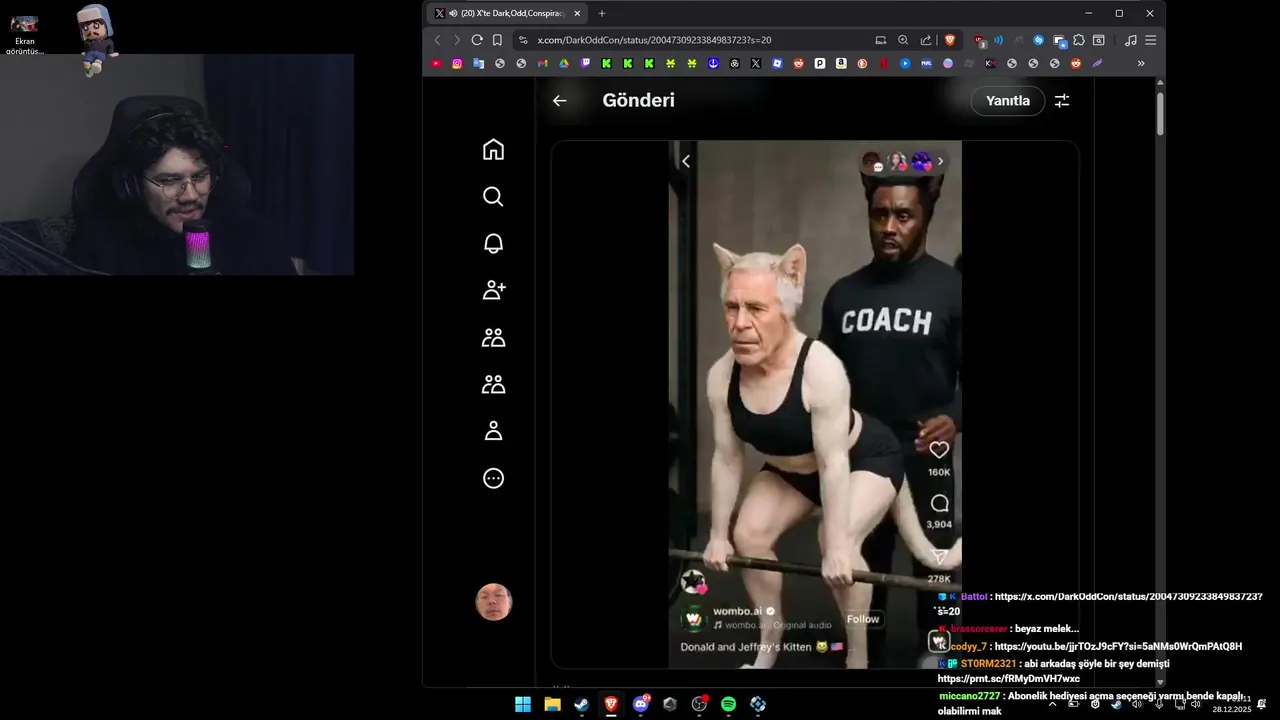Click the Yanıtla reply button

tap(1007, 100)
